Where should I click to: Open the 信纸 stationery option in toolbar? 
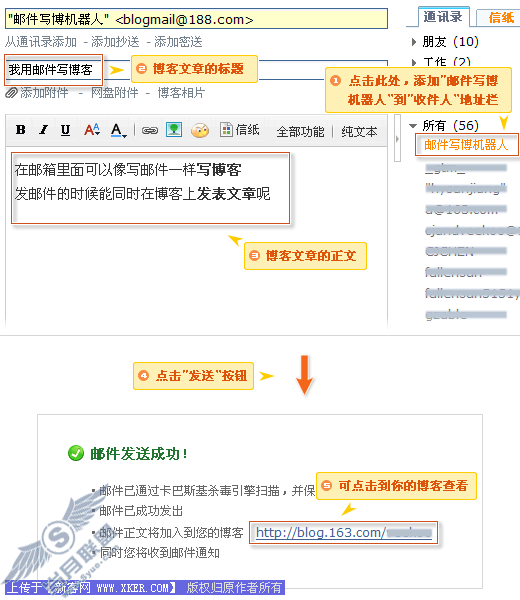[x=240, y=130]
